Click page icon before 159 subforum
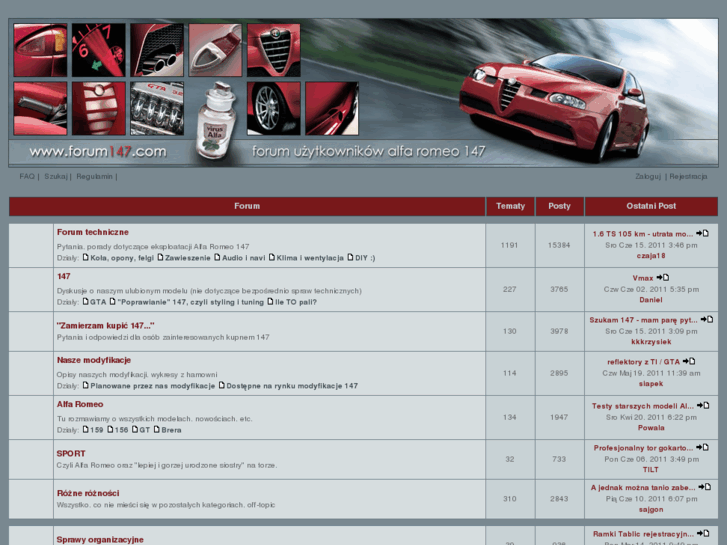Screen dimensions: 727x545 click(85, 430)
